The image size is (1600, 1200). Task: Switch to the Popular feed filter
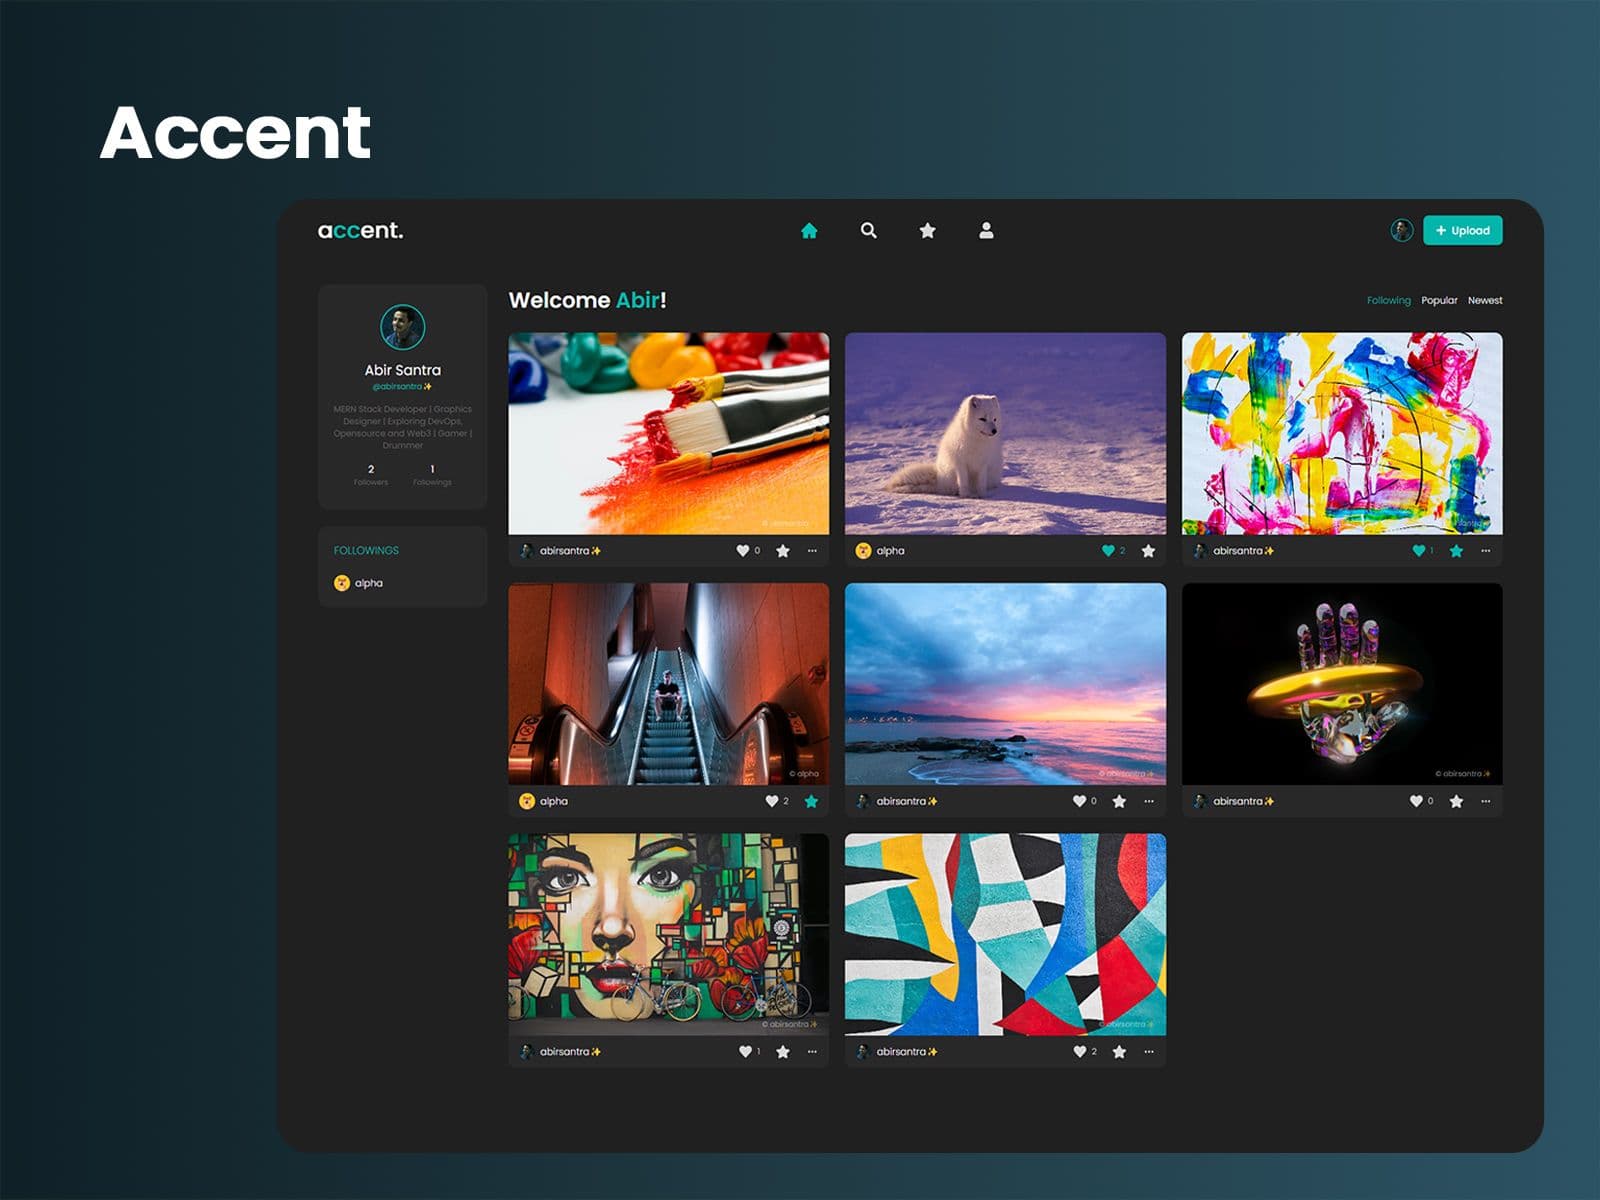pyautogui.click(x=1440, y=300)
